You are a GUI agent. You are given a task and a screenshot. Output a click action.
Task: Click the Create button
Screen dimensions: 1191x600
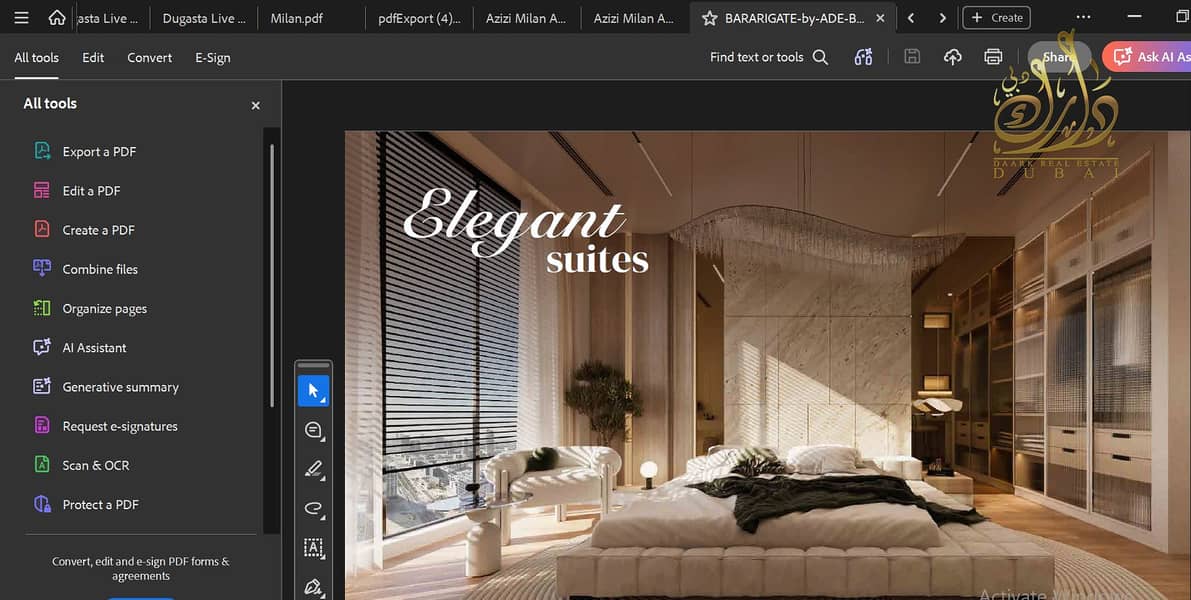point(996,17)
